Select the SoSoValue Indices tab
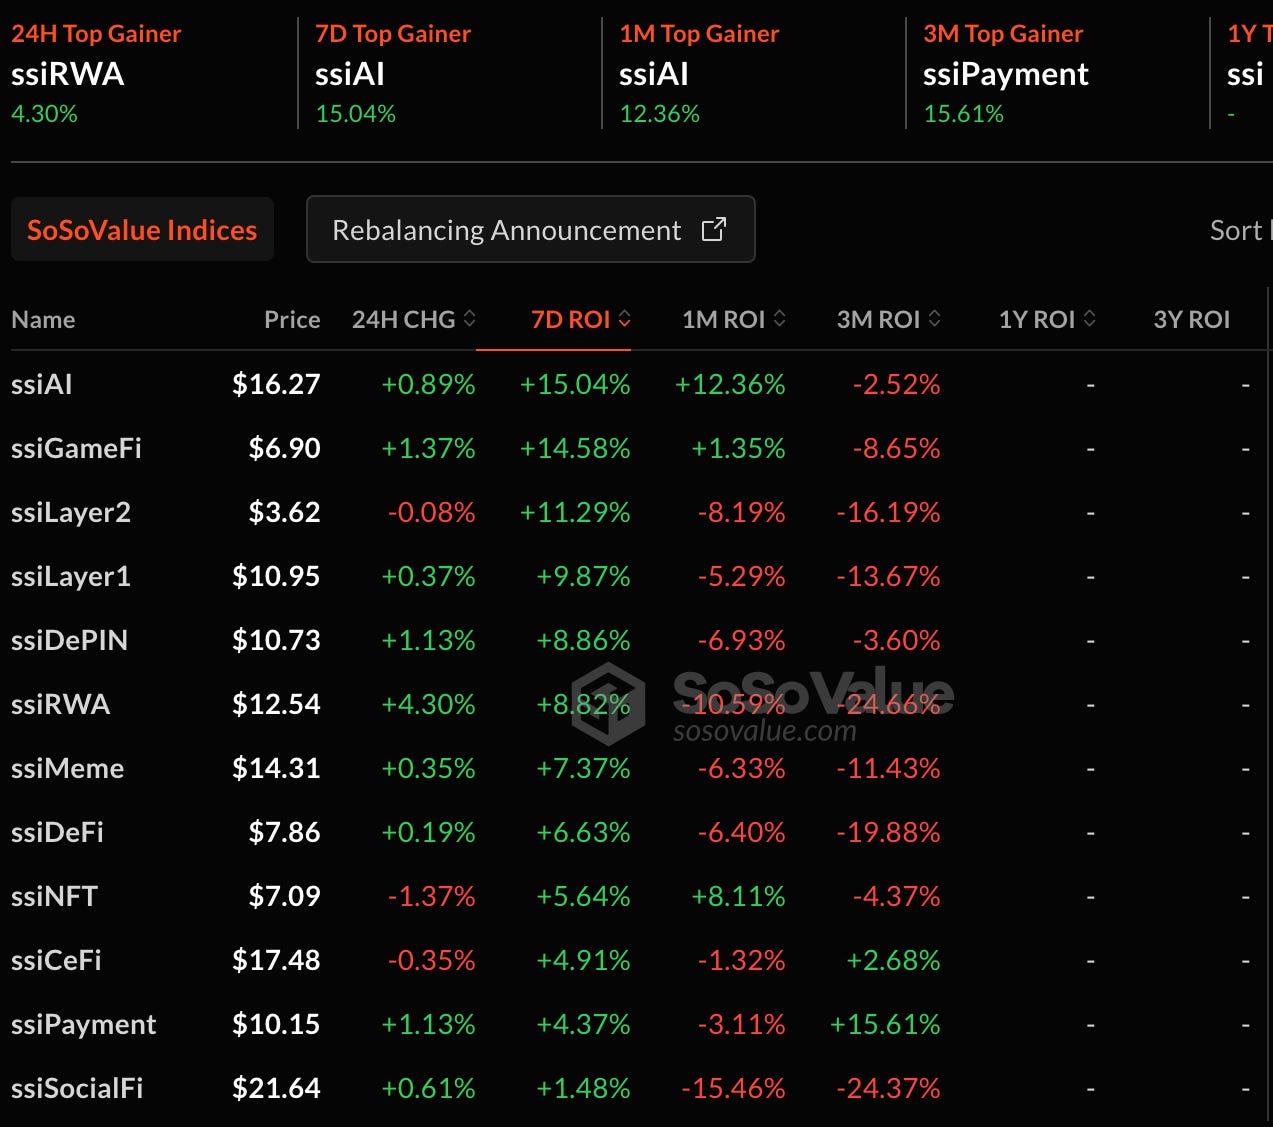 point(142,230)
